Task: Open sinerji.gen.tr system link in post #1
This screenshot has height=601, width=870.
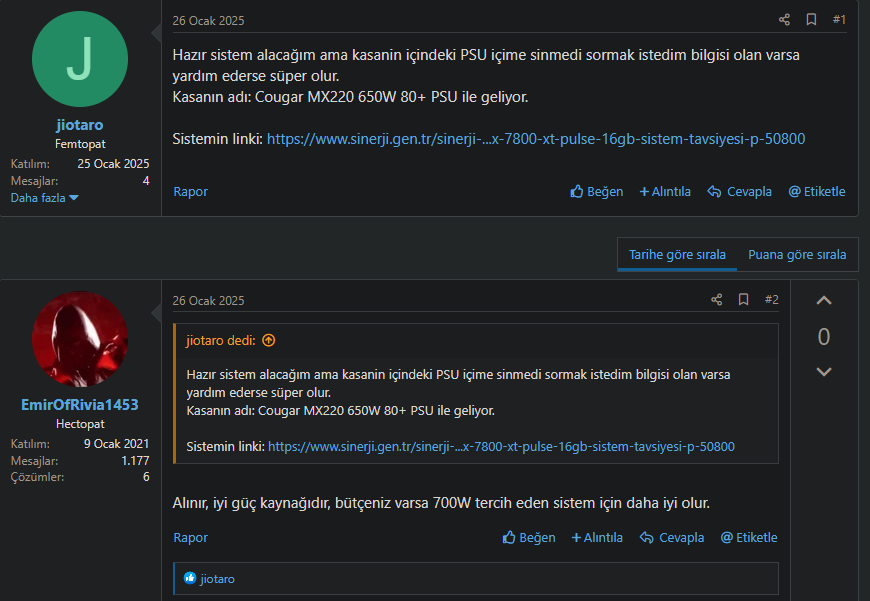Action: click(535, 139)
